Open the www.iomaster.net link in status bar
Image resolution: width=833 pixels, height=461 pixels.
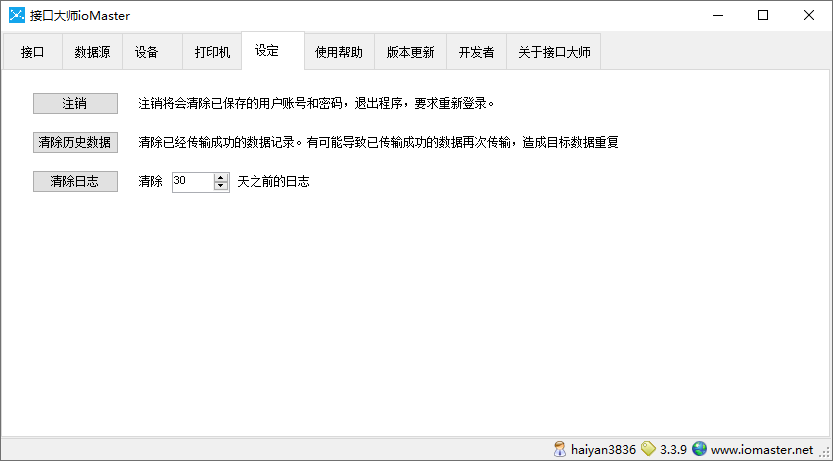coord(761,450)
